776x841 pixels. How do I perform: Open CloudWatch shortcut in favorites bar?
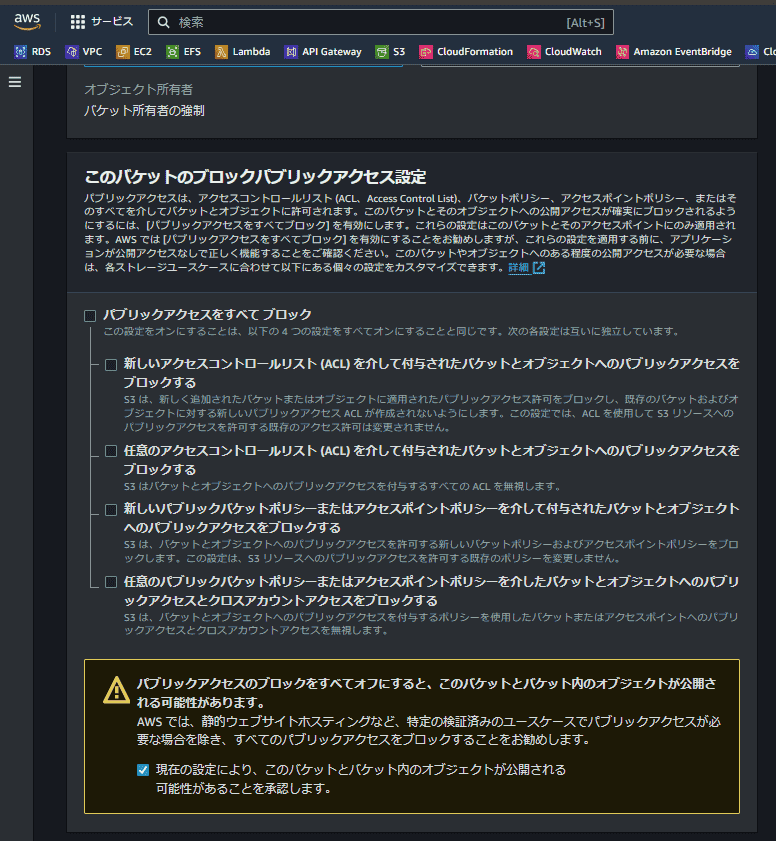tap(564, 52)
